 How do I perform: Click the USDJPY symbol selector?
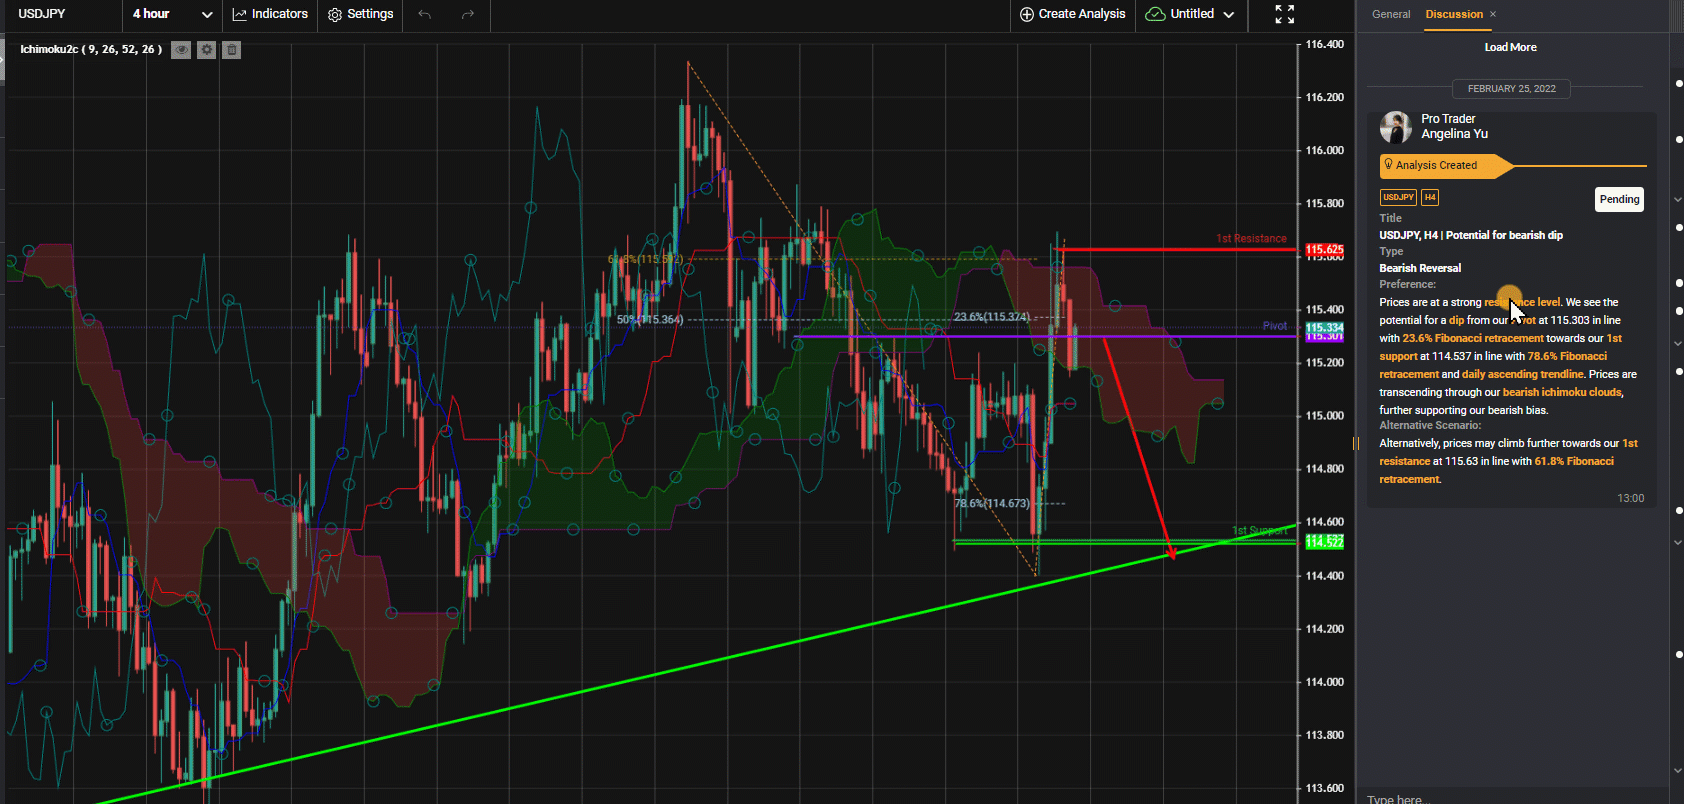(42, 14)
